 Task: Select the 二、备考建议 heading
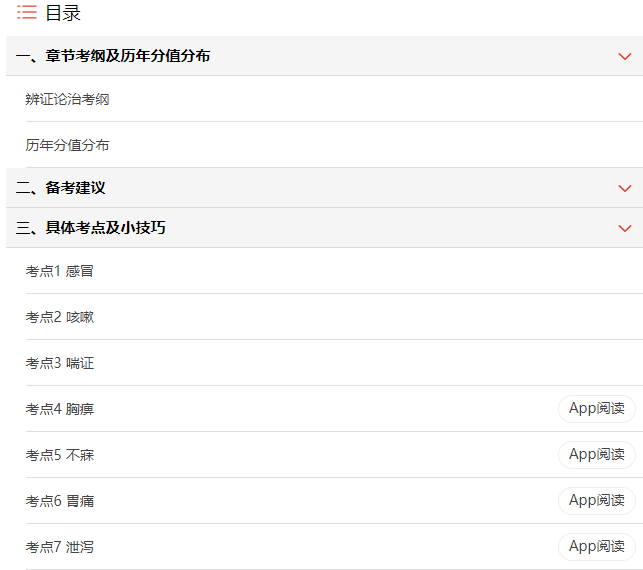click(61, 188)
